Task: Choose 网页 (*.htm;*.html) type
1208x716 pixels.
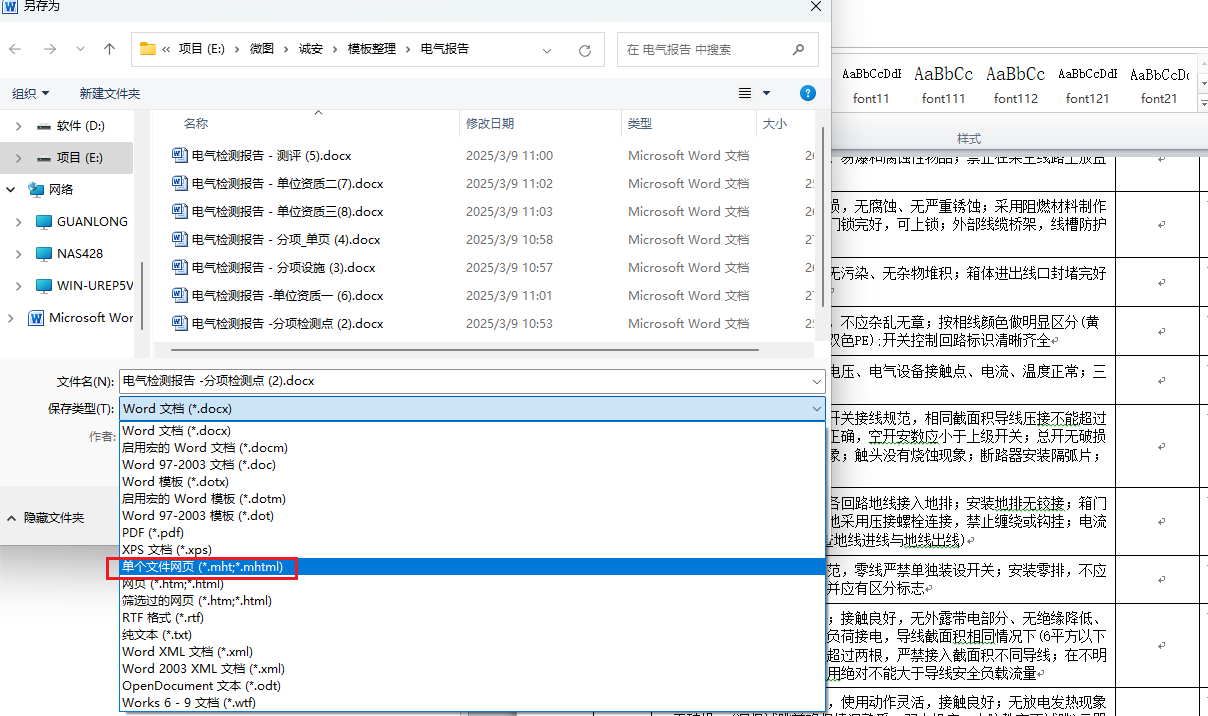Action: (472, 583)
